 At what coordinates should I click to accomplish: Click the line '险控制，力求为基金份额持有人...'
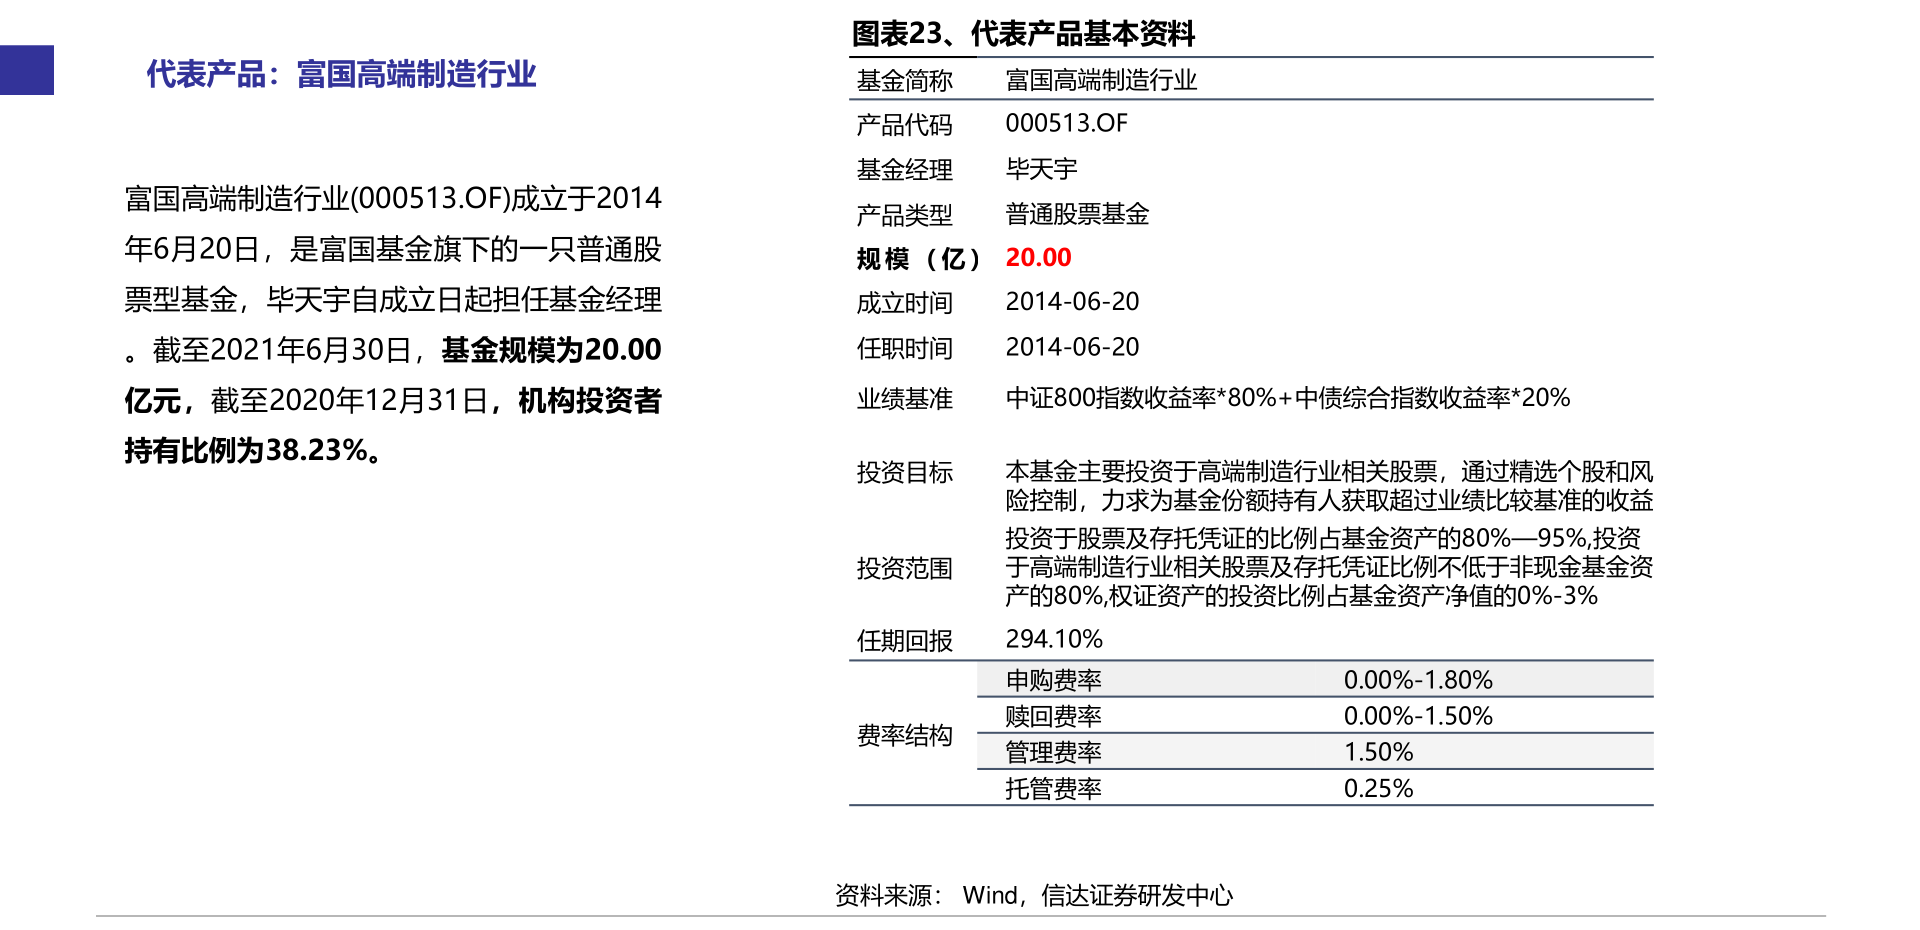click(1329, 500)
